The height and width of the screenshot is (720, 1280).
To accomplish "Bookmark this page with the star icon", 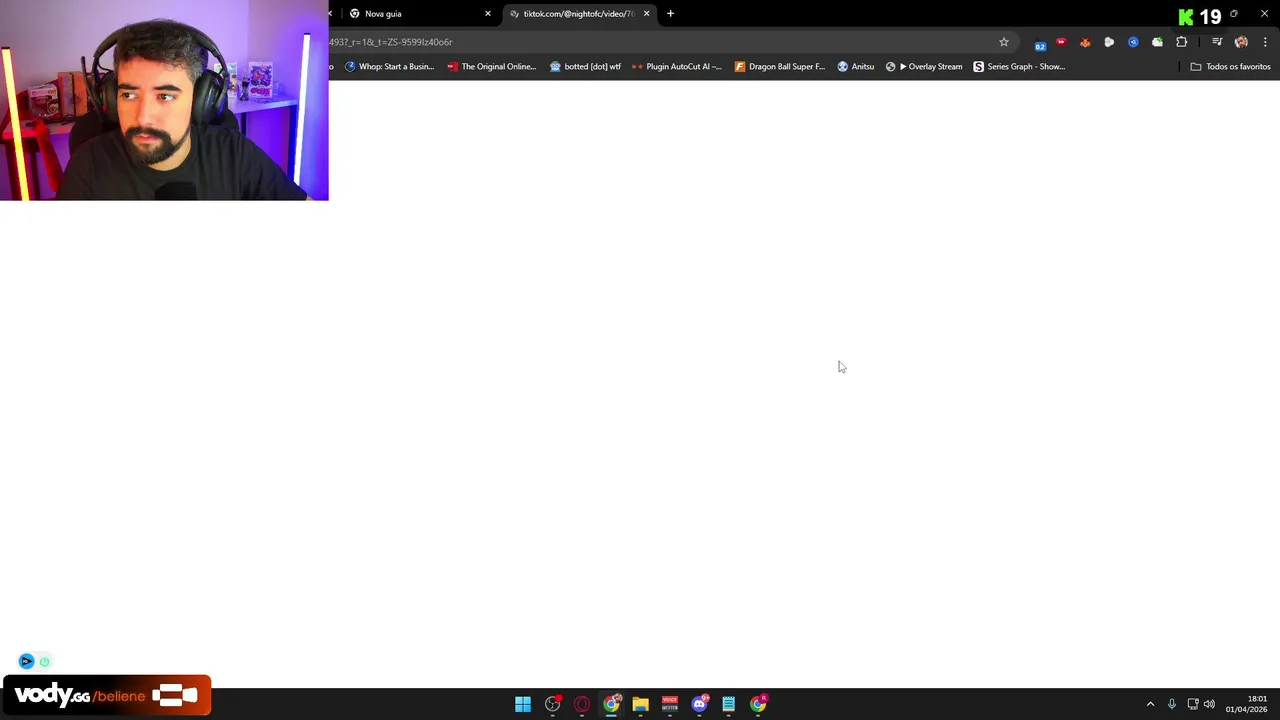I will pyautogui.click(x=1004, y=42).
